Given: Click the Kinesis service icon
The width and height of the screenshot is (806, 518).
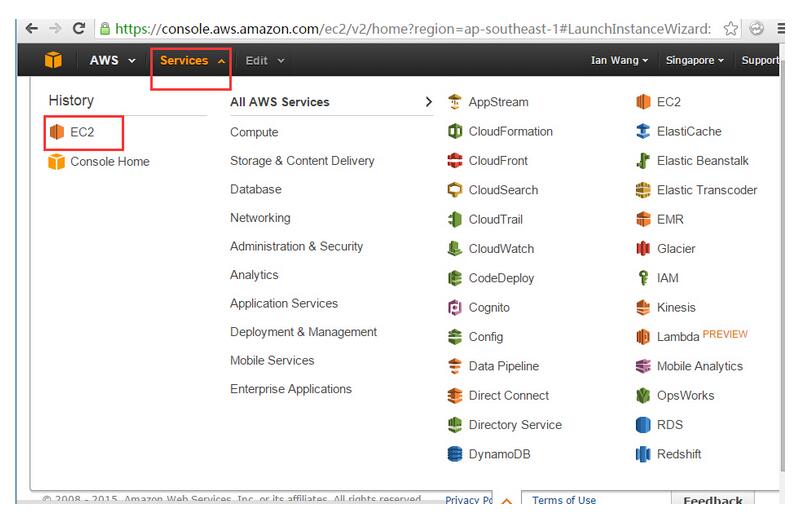Looking at the screenshot, I should pyautogui.click(x=643, y=307).
